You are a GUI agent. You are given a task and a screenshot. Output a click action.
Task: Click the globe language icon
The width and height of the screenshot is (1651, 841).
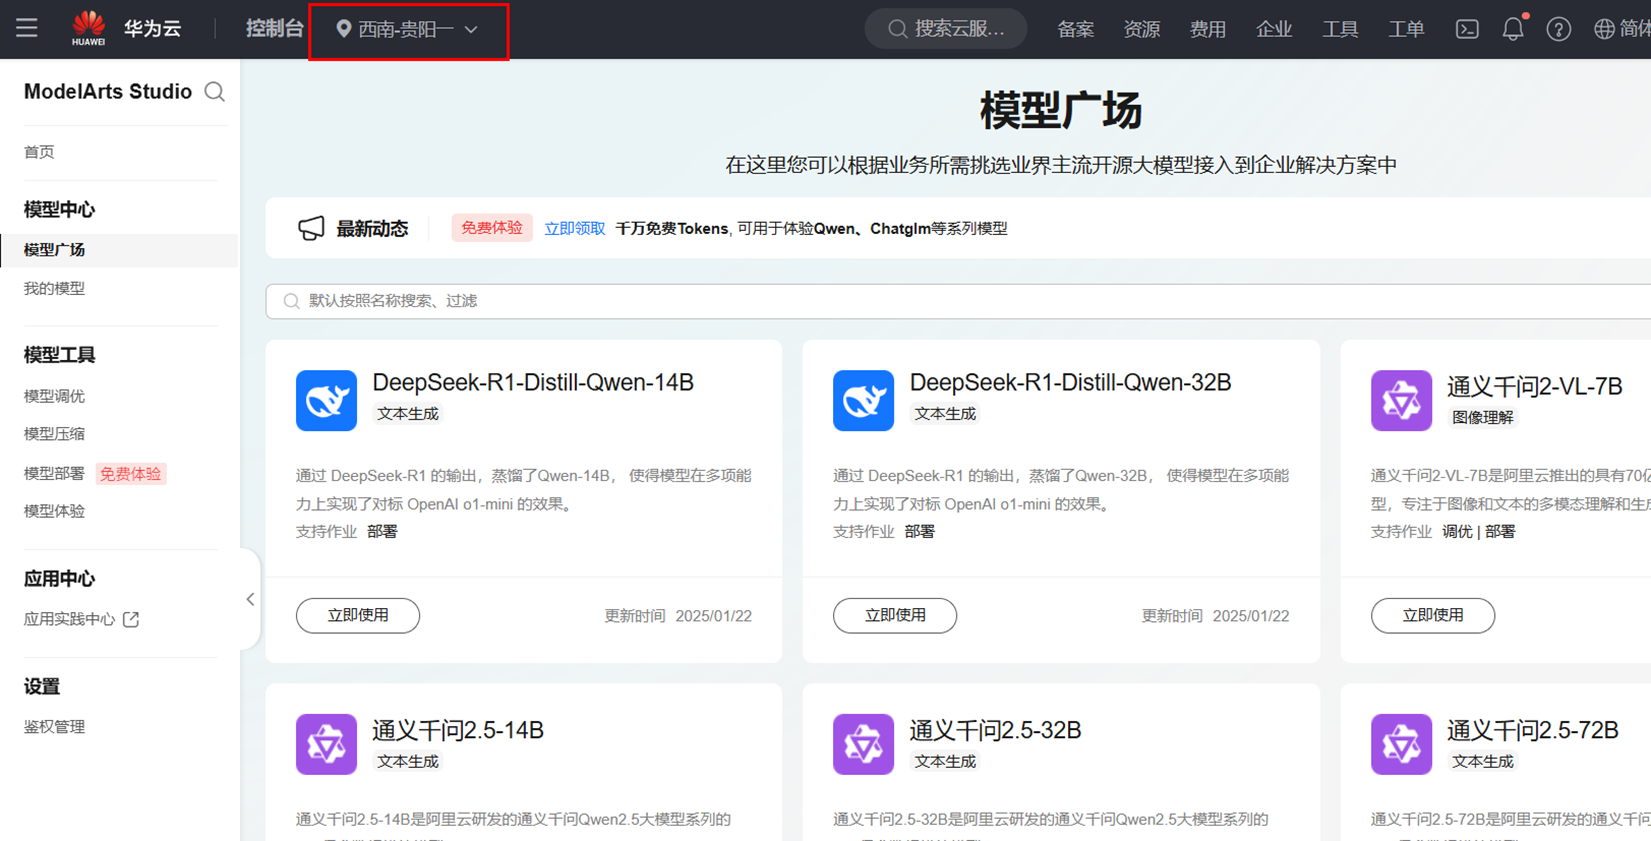click(x=1604, y=29)
